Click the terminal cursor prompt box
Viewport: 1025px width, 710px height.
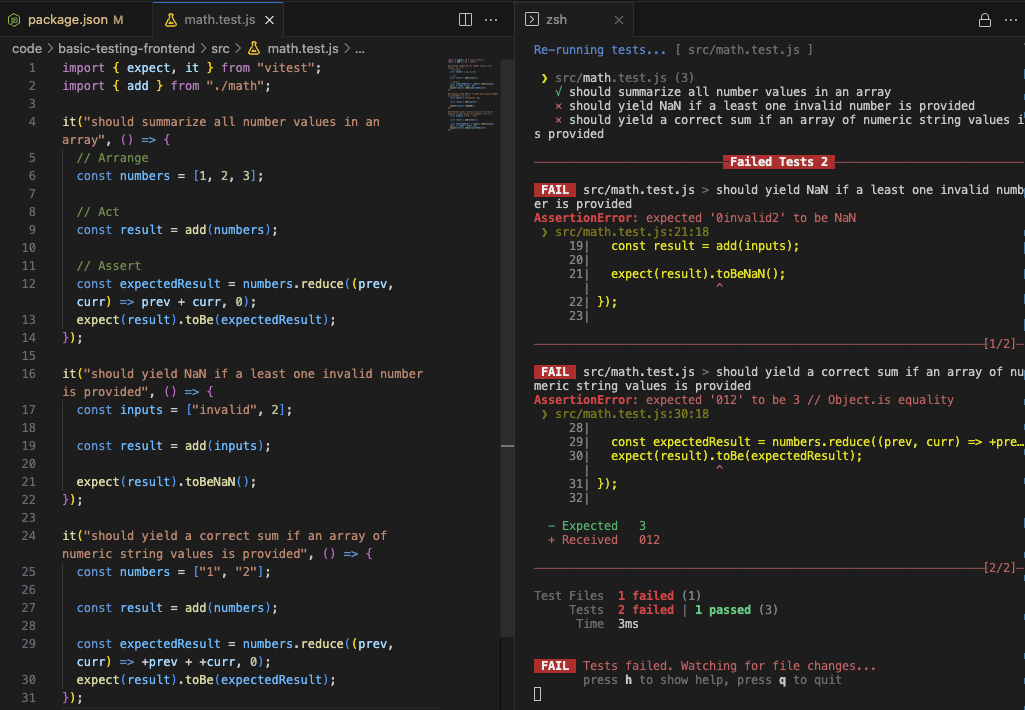tap(537, 694)
